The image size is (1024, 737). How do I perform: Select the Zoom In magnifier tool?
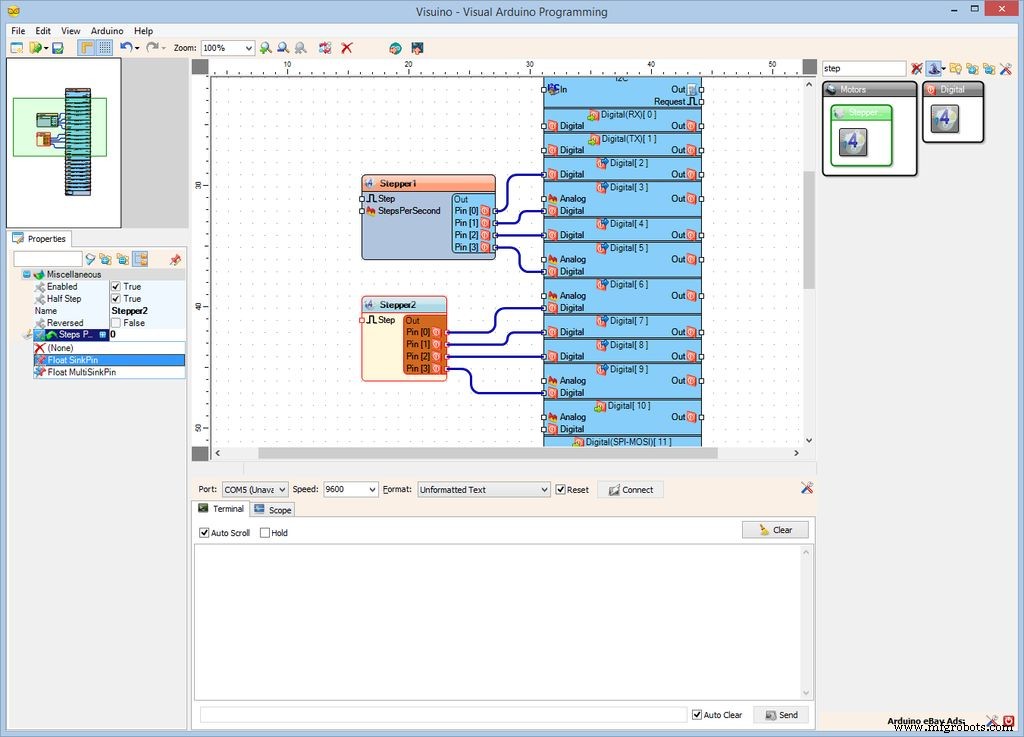coord(265,47)
